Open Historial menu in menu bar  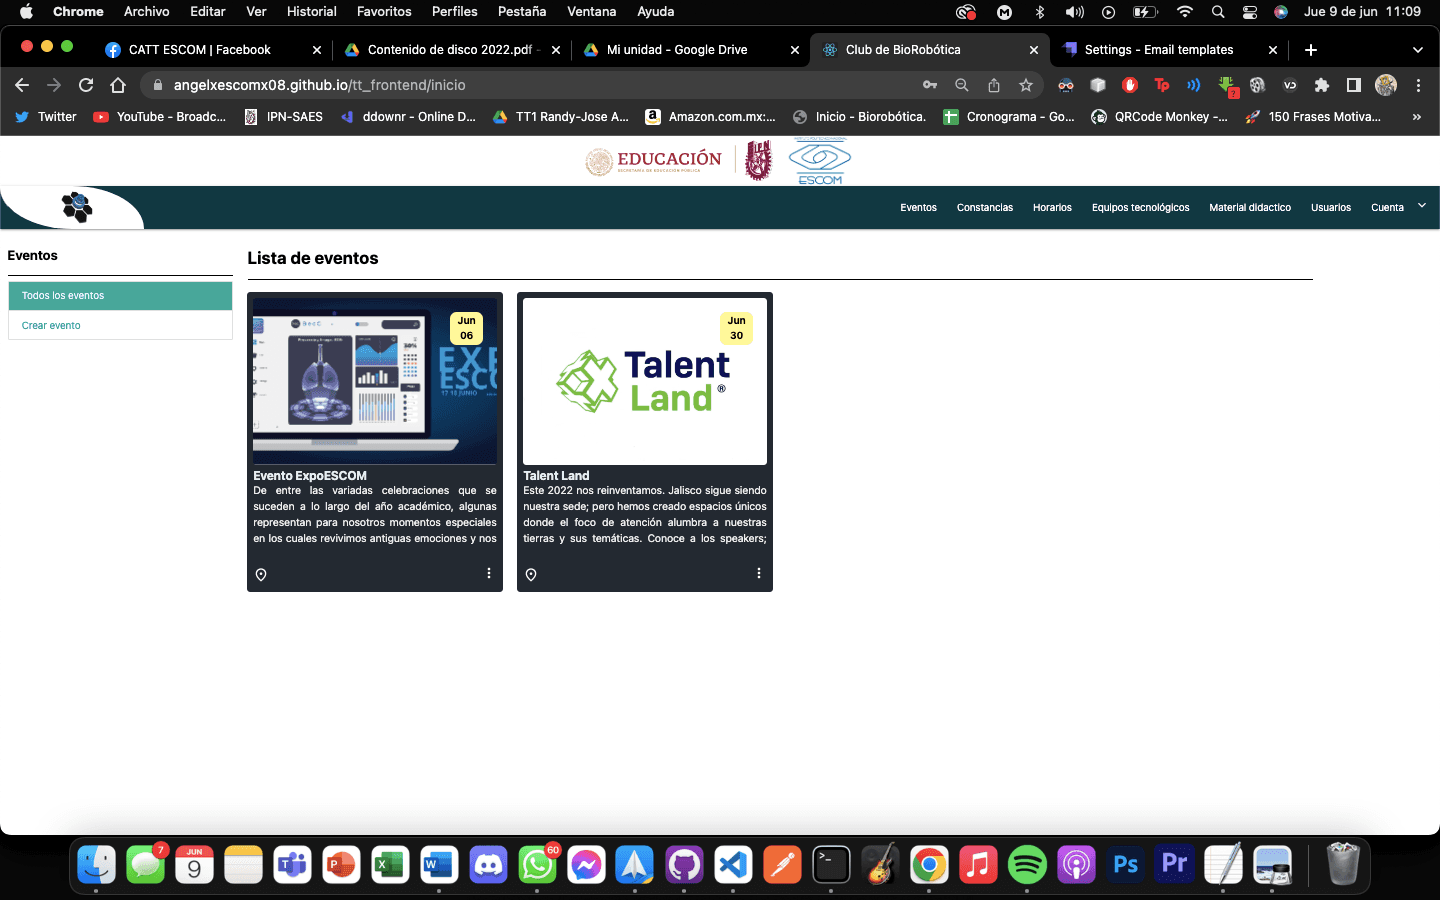(311, 12)
